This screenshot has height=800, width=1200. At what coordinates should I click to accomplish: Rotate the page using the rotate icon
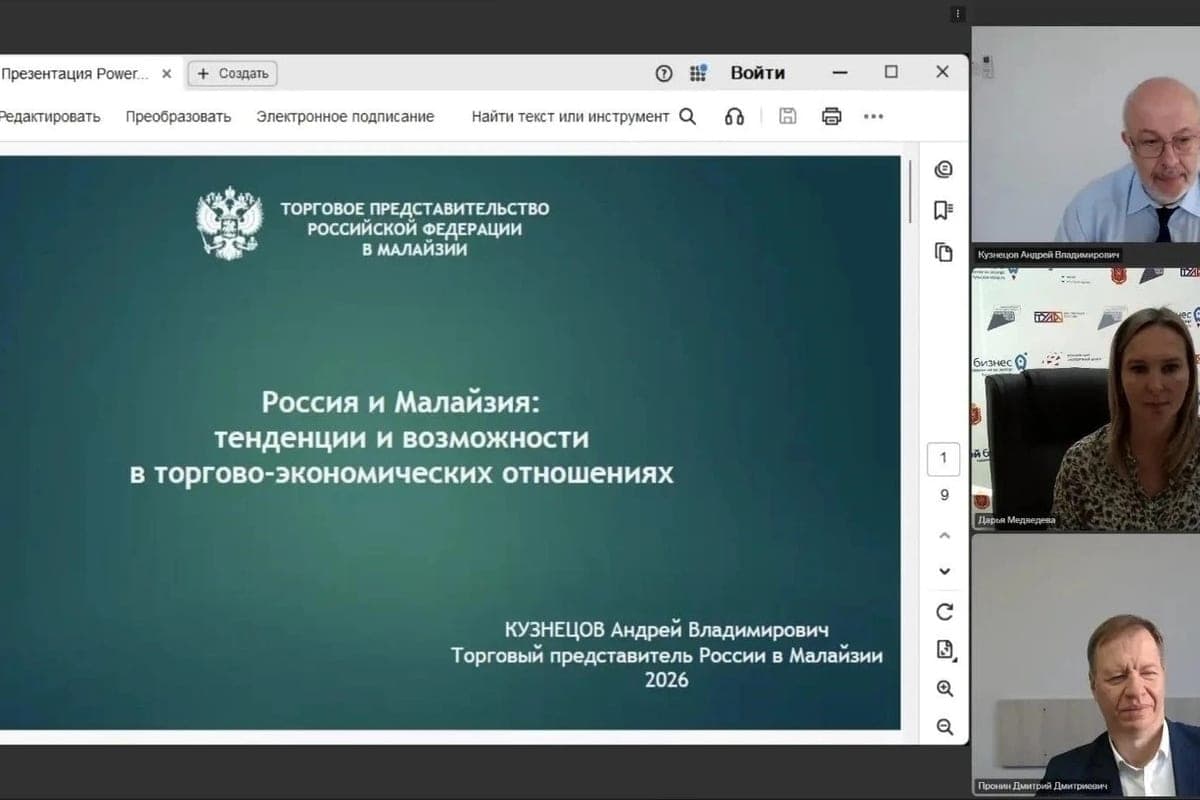[944, 612]
